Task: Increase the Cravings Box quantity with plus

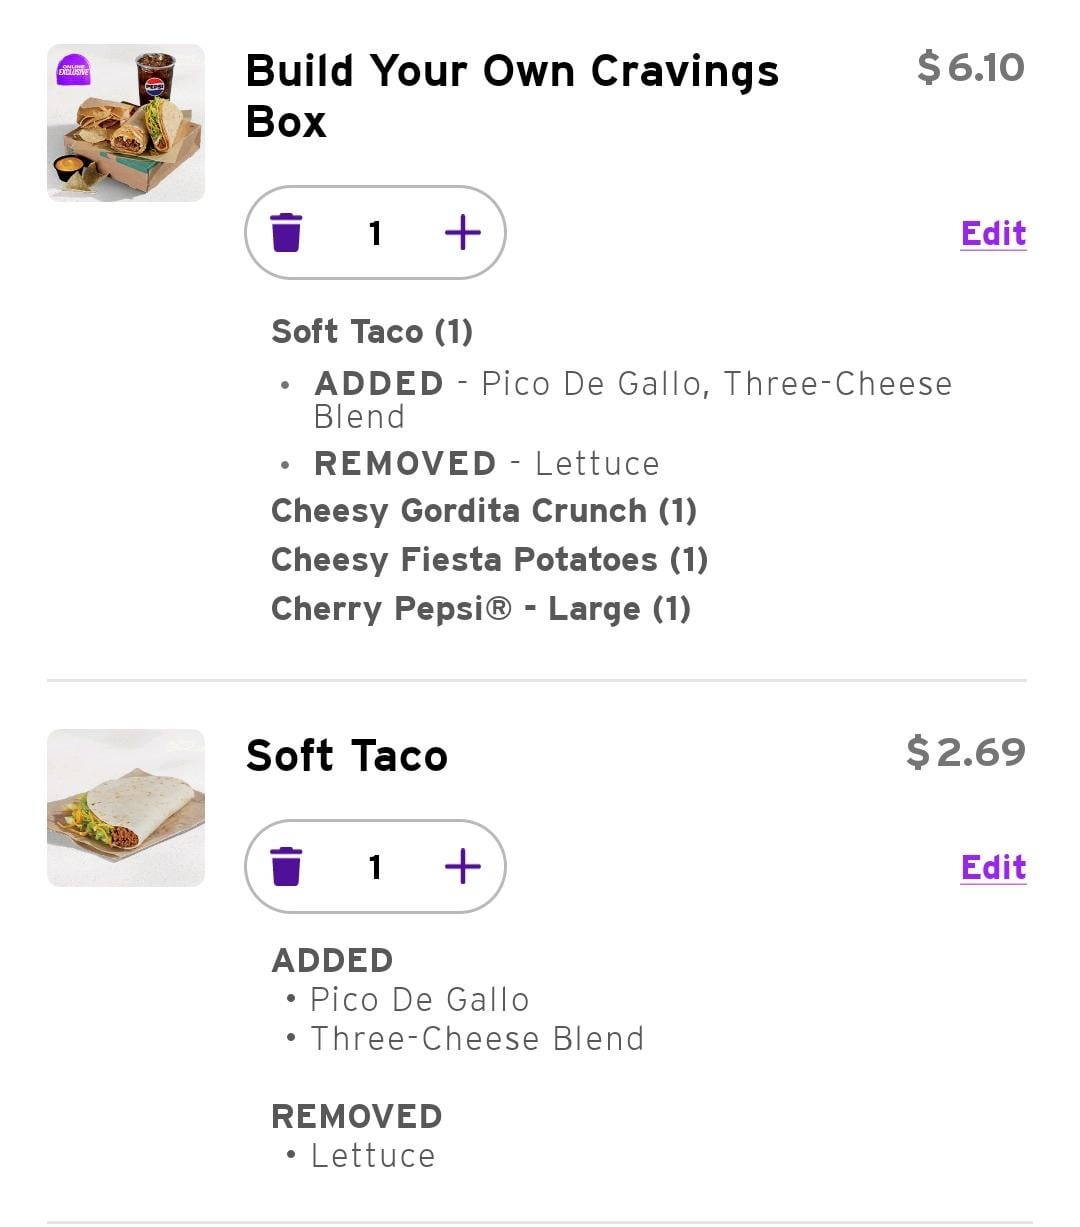Action: 462,233
